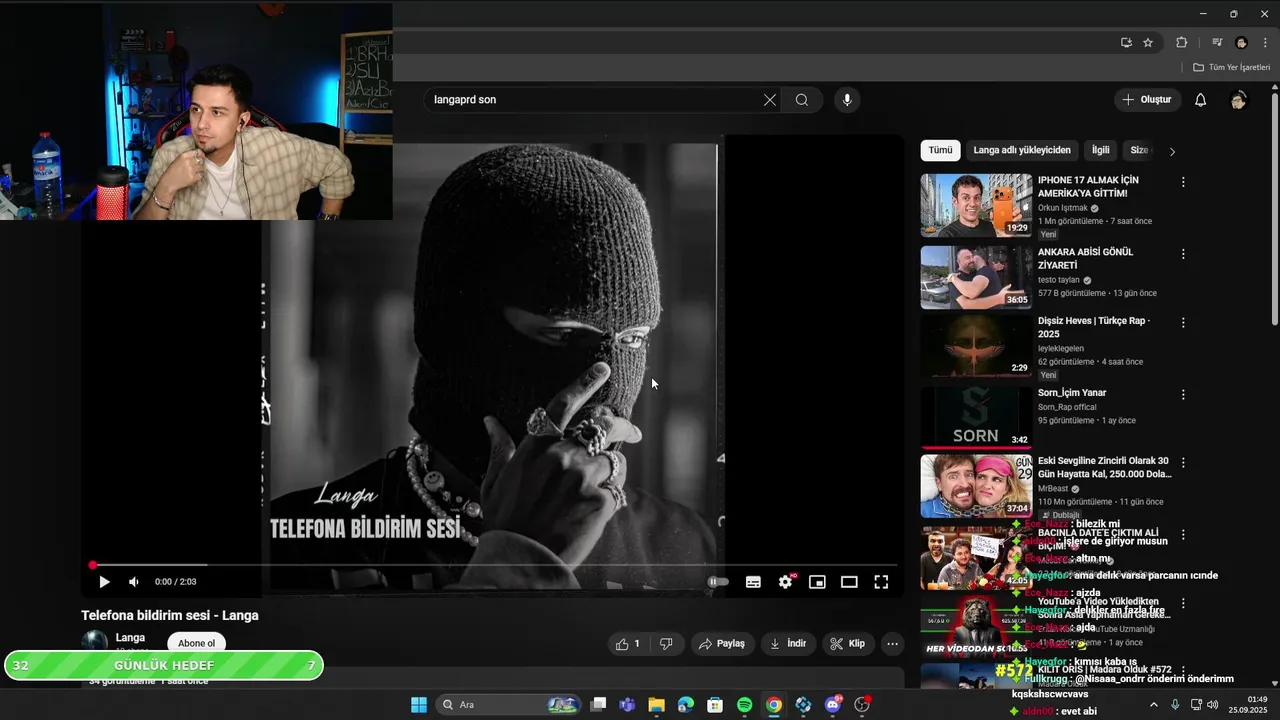The width and height of the screenshot is (1280, 720).
Task: Focus the search field 'langaprd son'
Action: coord(595,100)
